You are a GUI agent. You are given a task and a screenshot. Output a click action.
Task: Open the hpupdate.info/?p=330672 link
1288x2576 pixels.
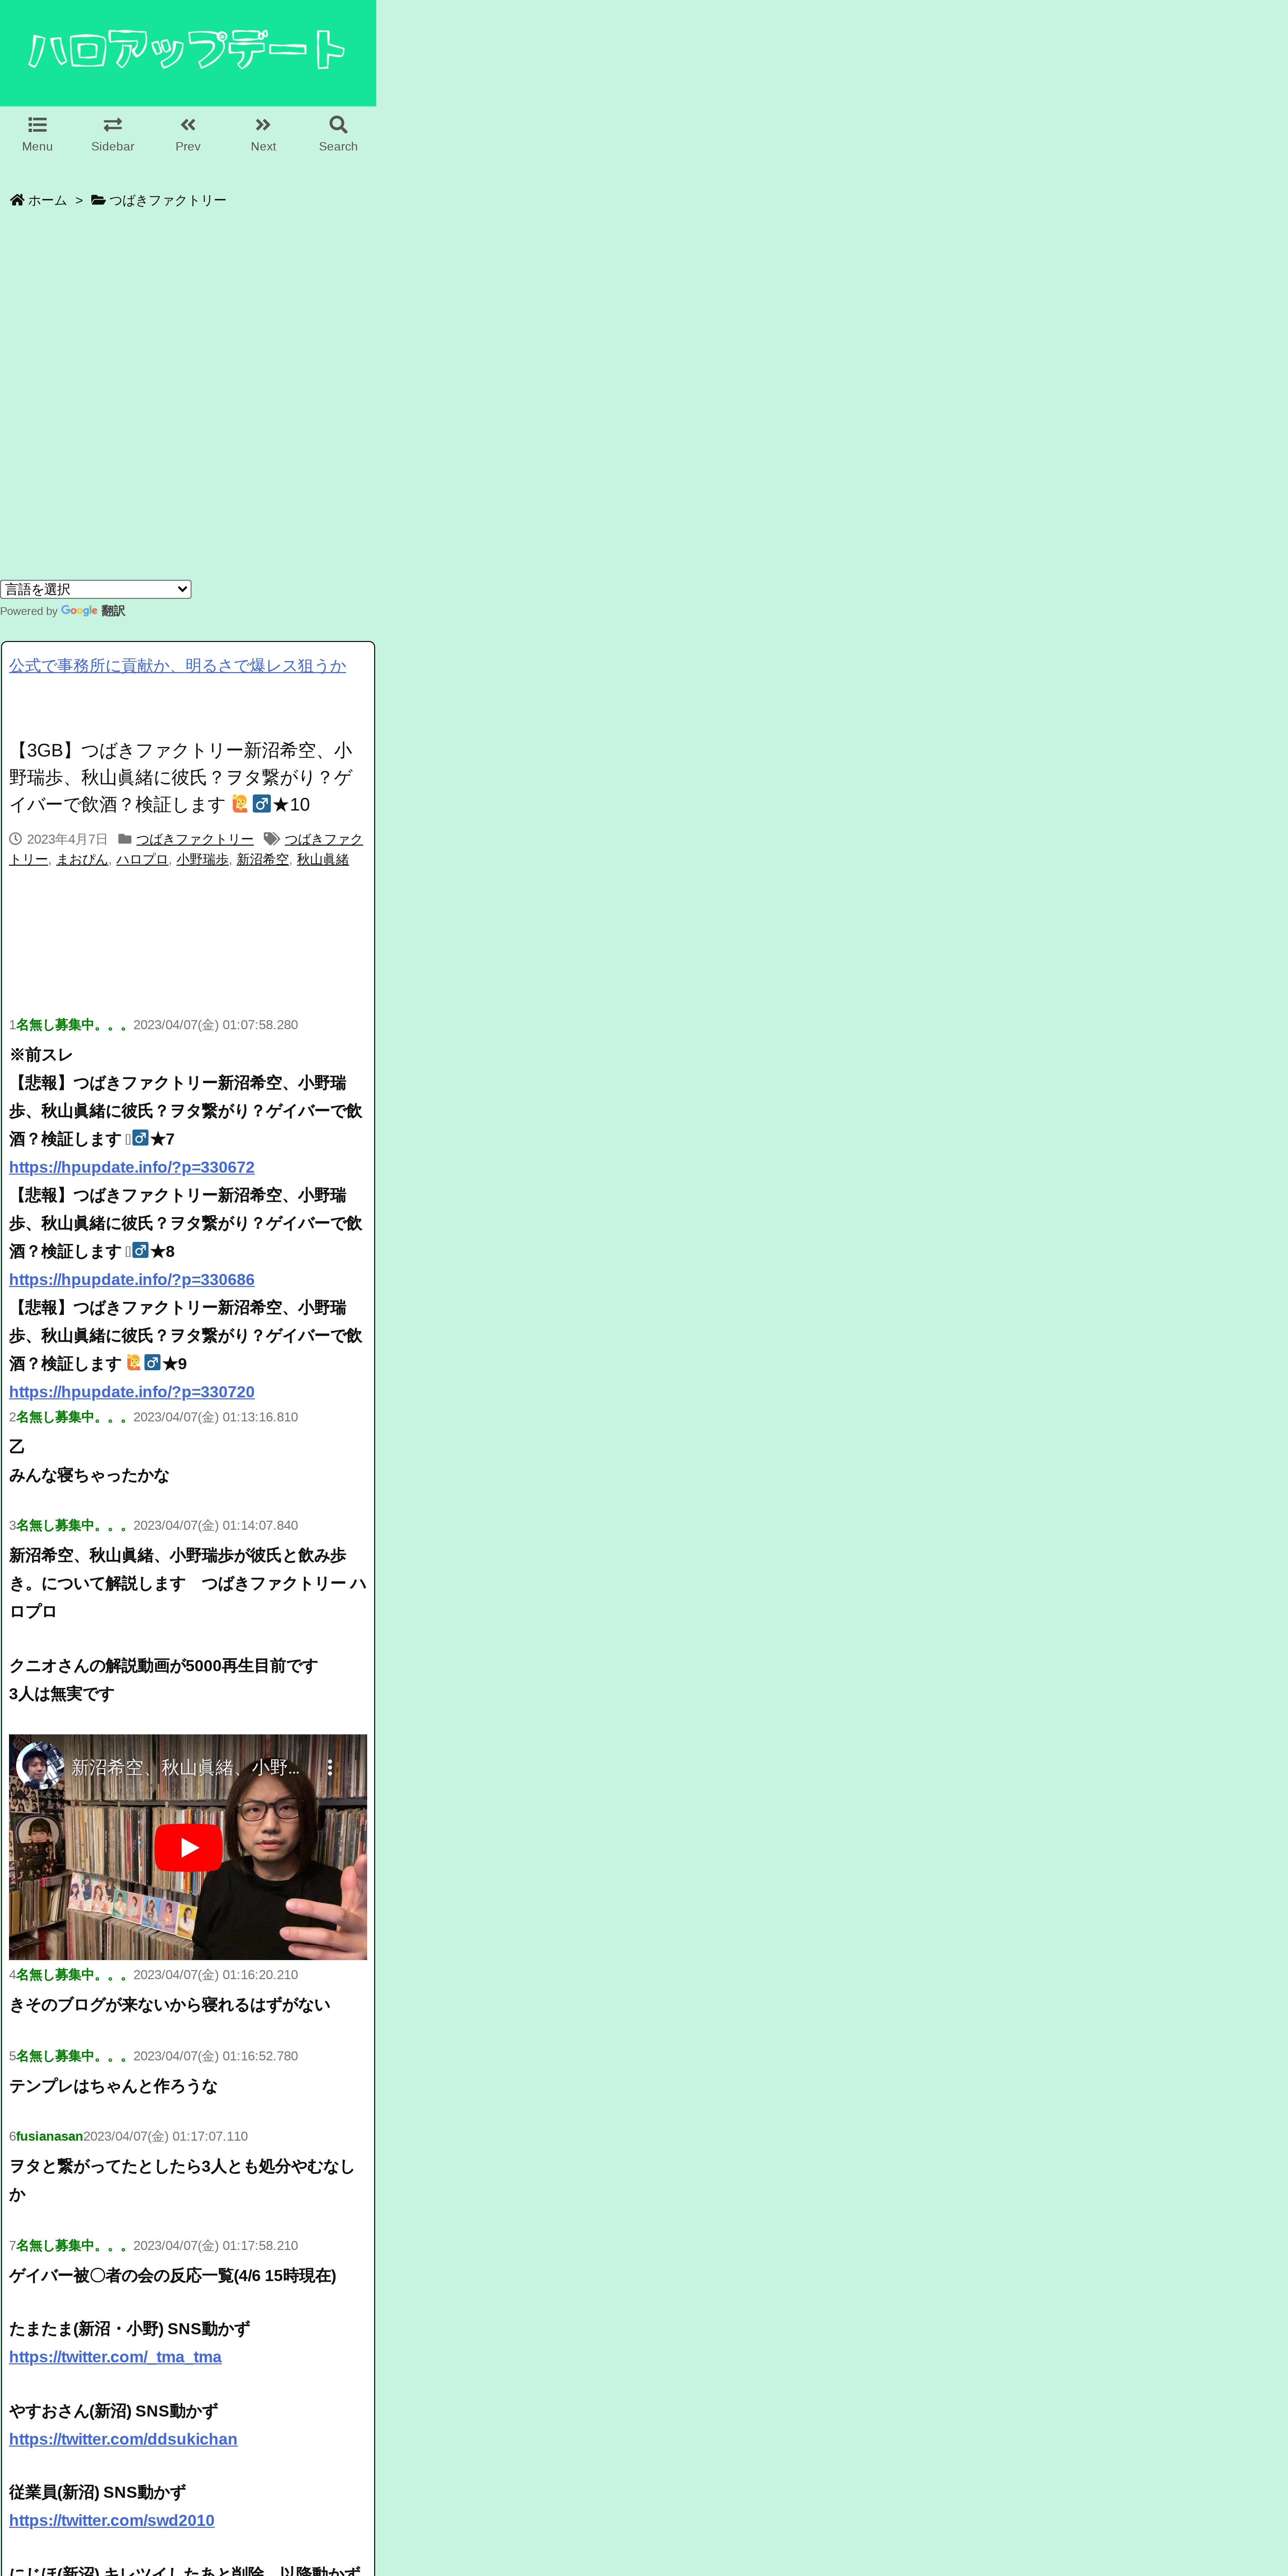coord(132,1167)
